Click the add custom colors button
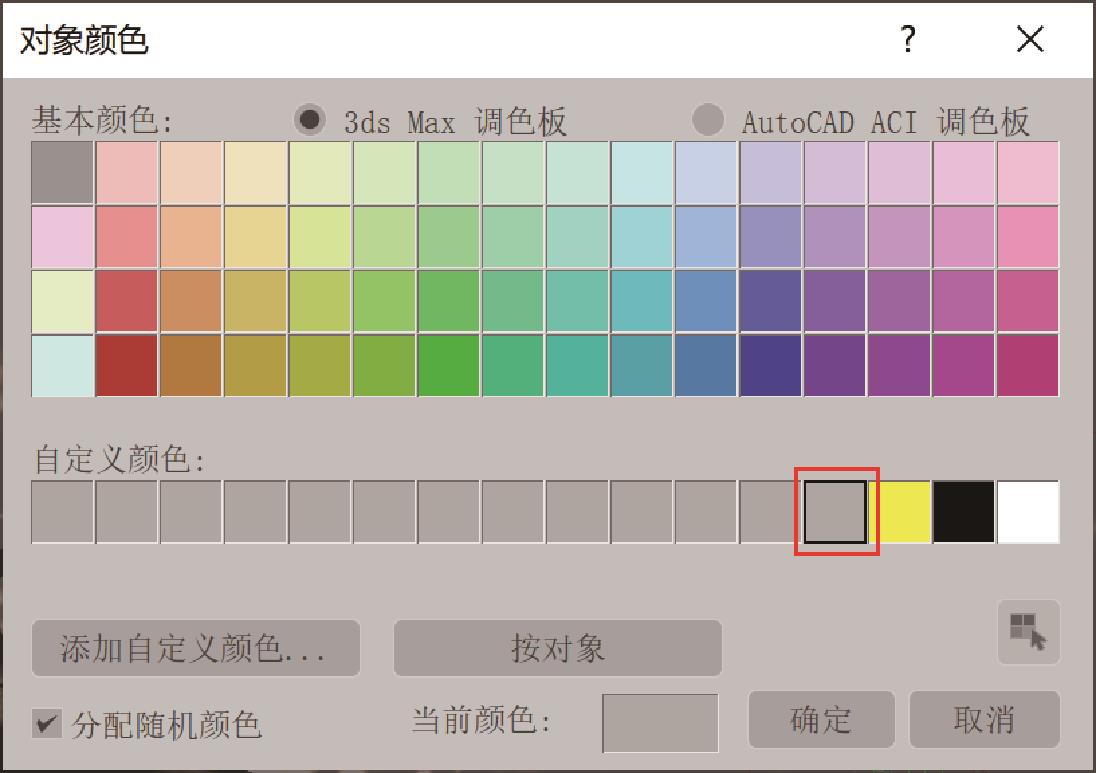The width and height of the screenshot is (1096, 773). (195, 649)
